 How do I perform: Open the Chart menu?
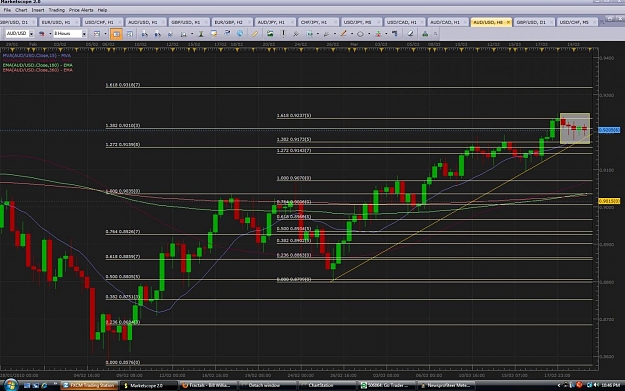pyautogui.click(x=21, y=10)
